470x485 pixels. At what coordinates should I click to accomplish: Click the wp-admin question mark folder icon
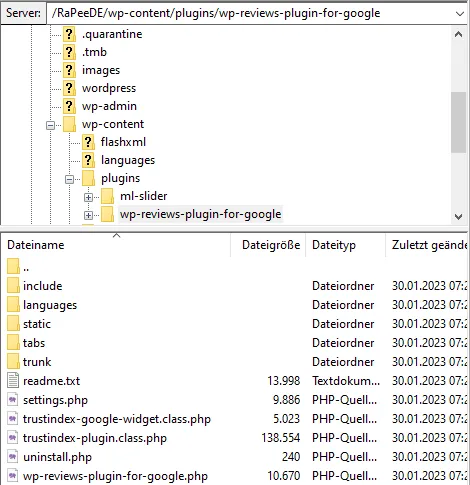(x=69, y=106)
